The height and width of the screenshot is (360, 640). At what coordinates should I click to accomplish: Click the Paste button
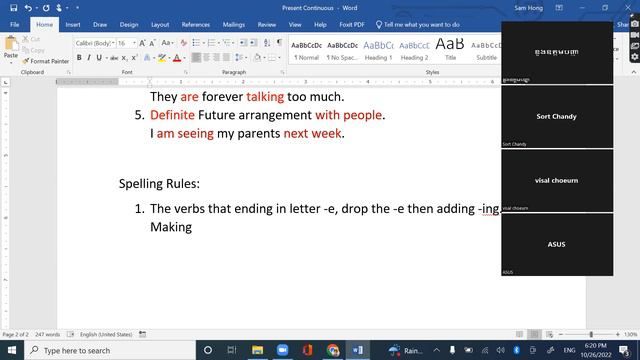pos(11,50)
